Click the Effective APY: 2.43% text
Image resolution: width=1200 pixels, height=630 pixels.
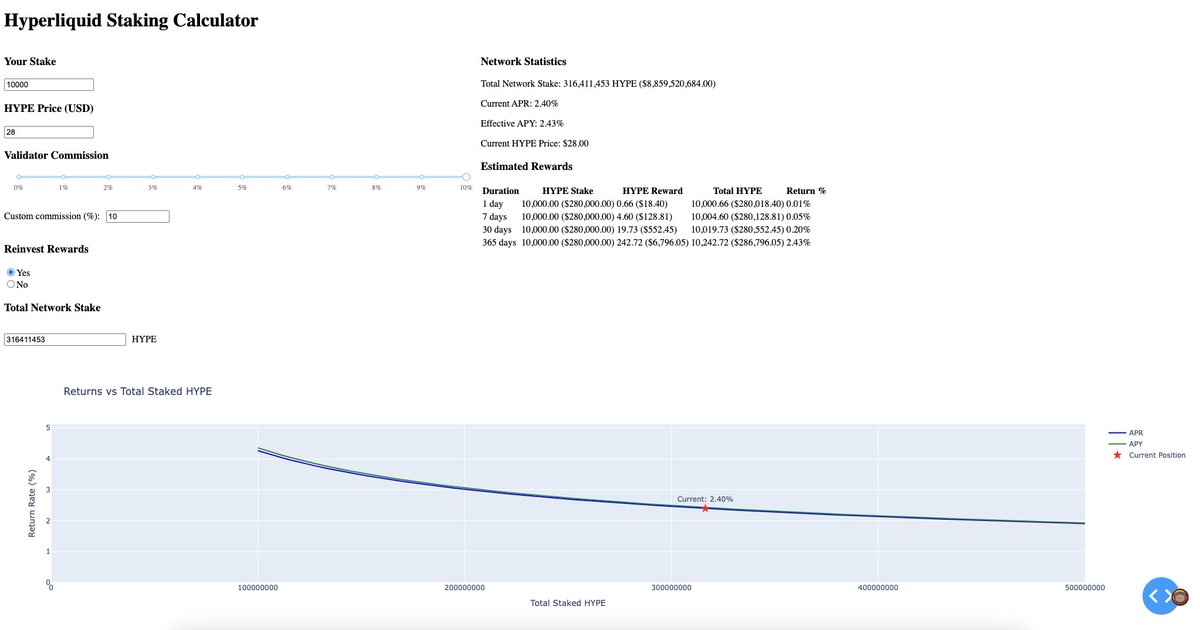coord(522,124)
